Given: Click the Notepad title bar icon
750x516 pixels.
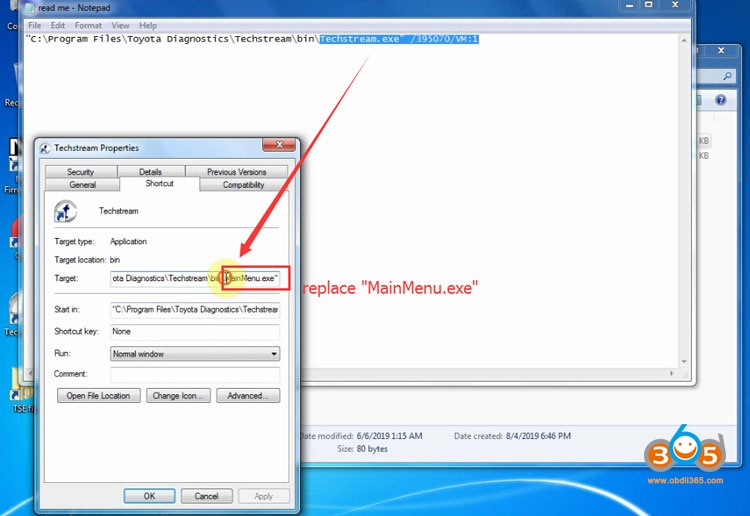Looking at the screenshot, I should pyautogui.click(x=30, y=8).
